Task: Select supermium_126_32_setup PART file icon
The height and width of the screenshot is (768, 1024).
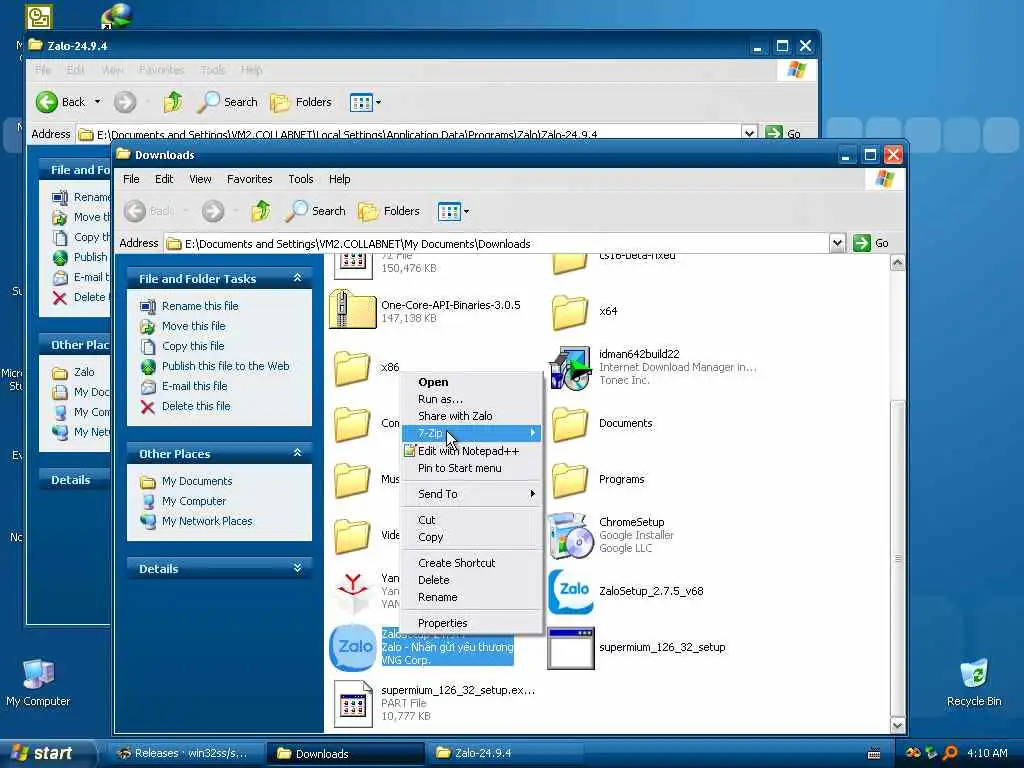Action: tap(353, 703)
